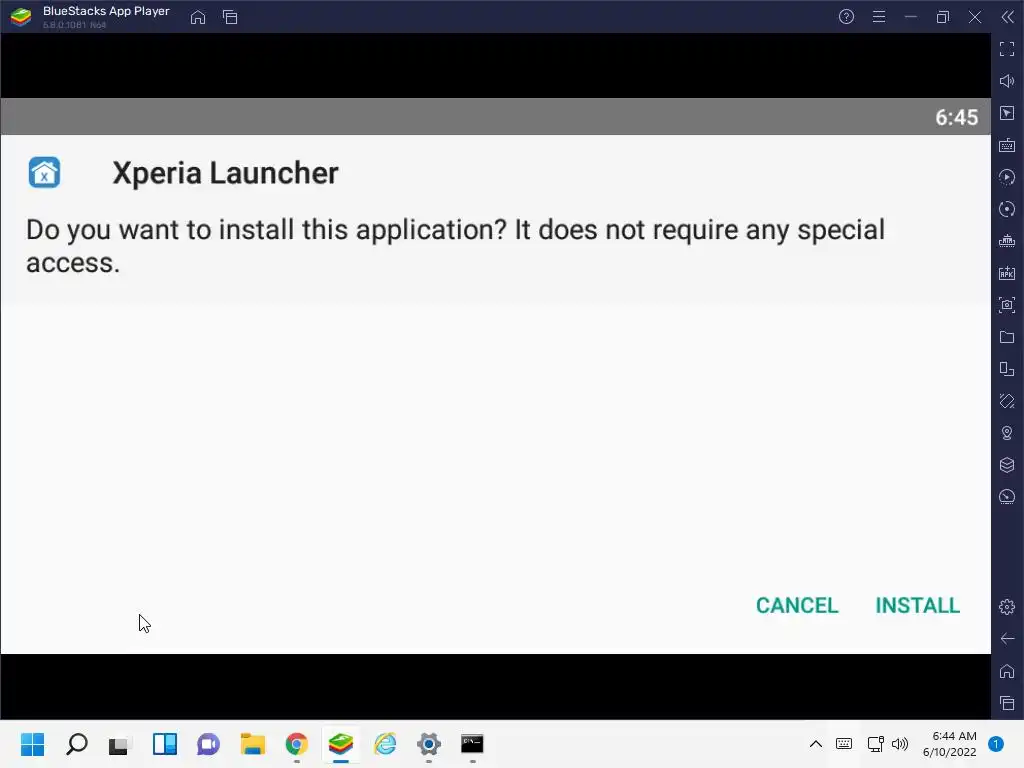Image resolution: width=1024 pixels, height=768 pixels.
Task: Go to BlueStacks home via title bar icon
Action: pos(198,17)
